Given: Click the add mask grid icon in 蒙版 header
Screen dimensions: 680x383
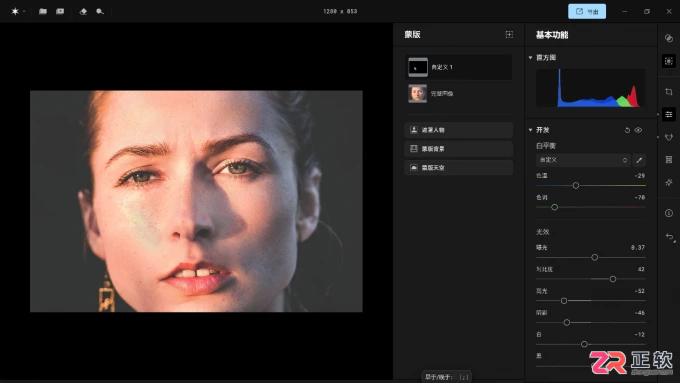Looking at the screenshot, I should pos(509,34).
